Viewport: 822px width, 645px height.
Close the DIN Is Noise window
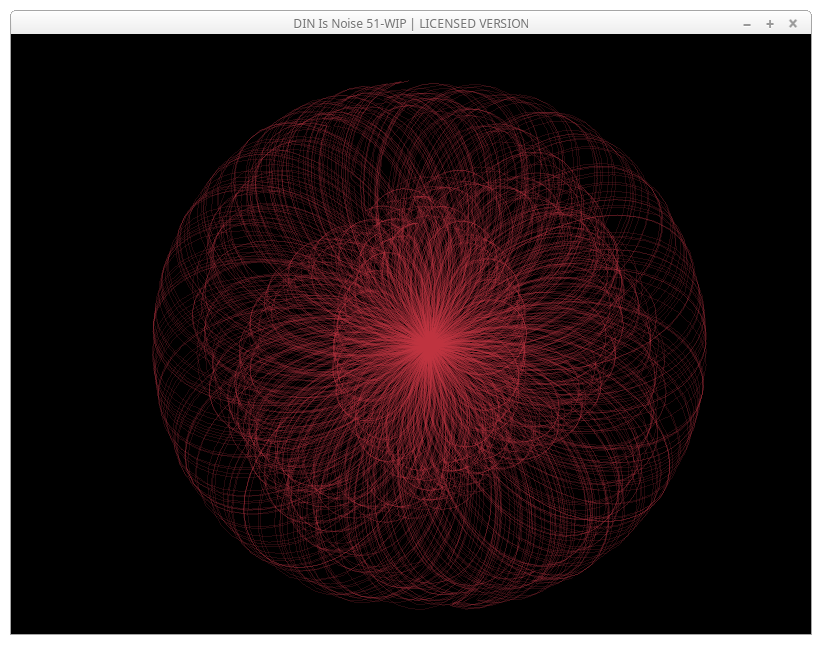[x=793, y=24]
